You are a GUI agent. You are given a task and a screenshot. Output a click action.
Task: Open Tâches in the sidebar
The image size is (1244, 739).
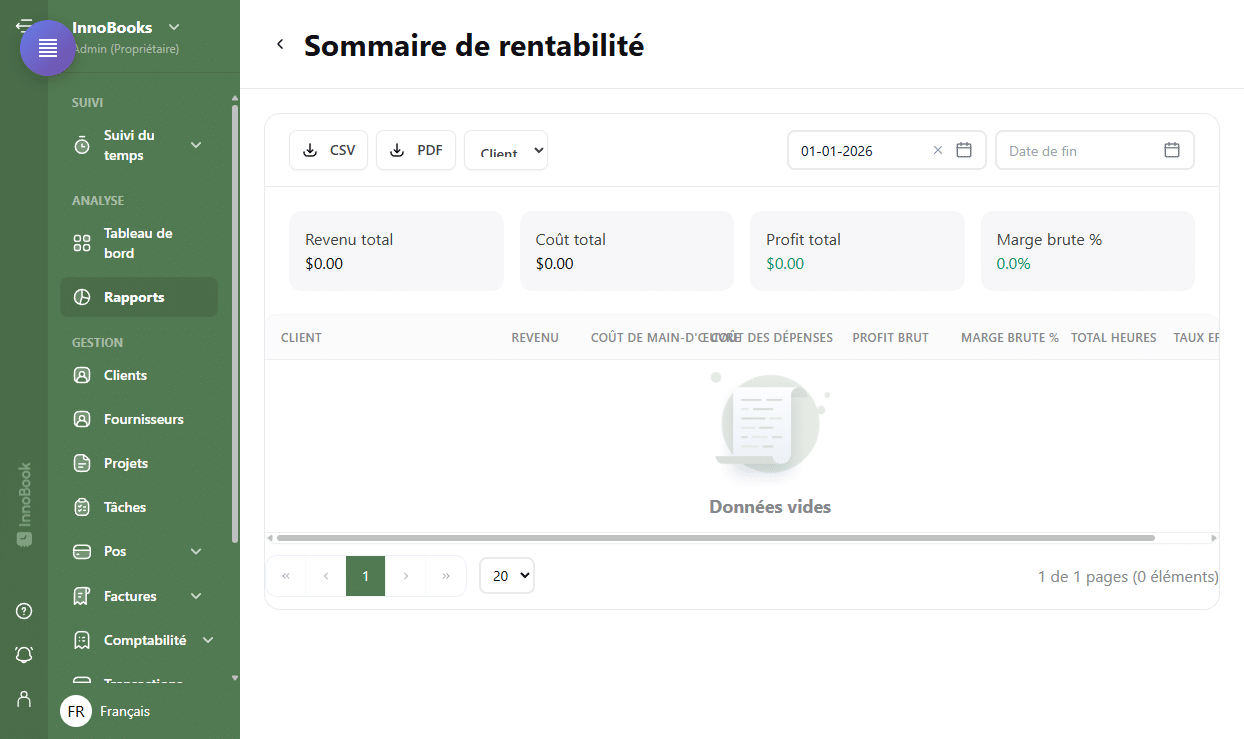pyautogui.click(x=139, y=507)
